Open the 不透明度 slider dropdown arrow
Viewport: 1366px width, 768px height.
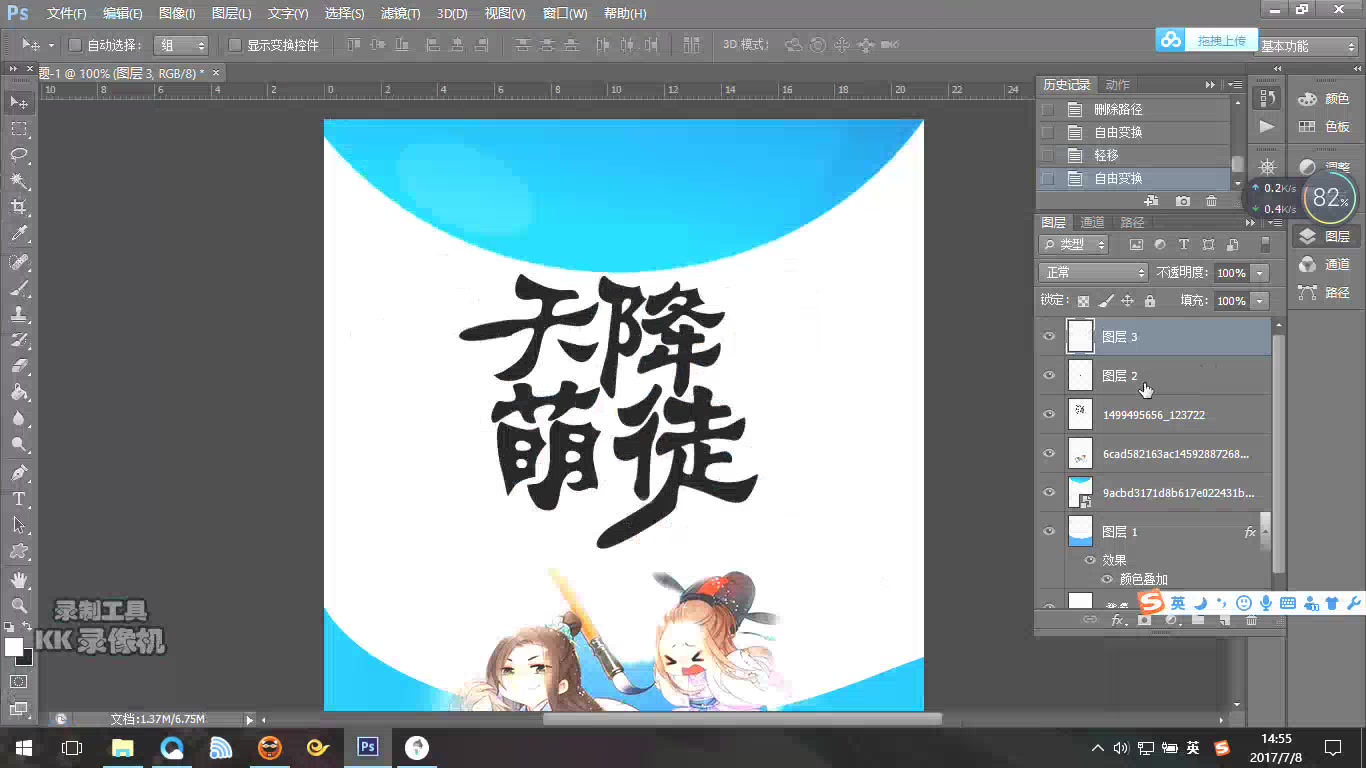[1260, 273]
